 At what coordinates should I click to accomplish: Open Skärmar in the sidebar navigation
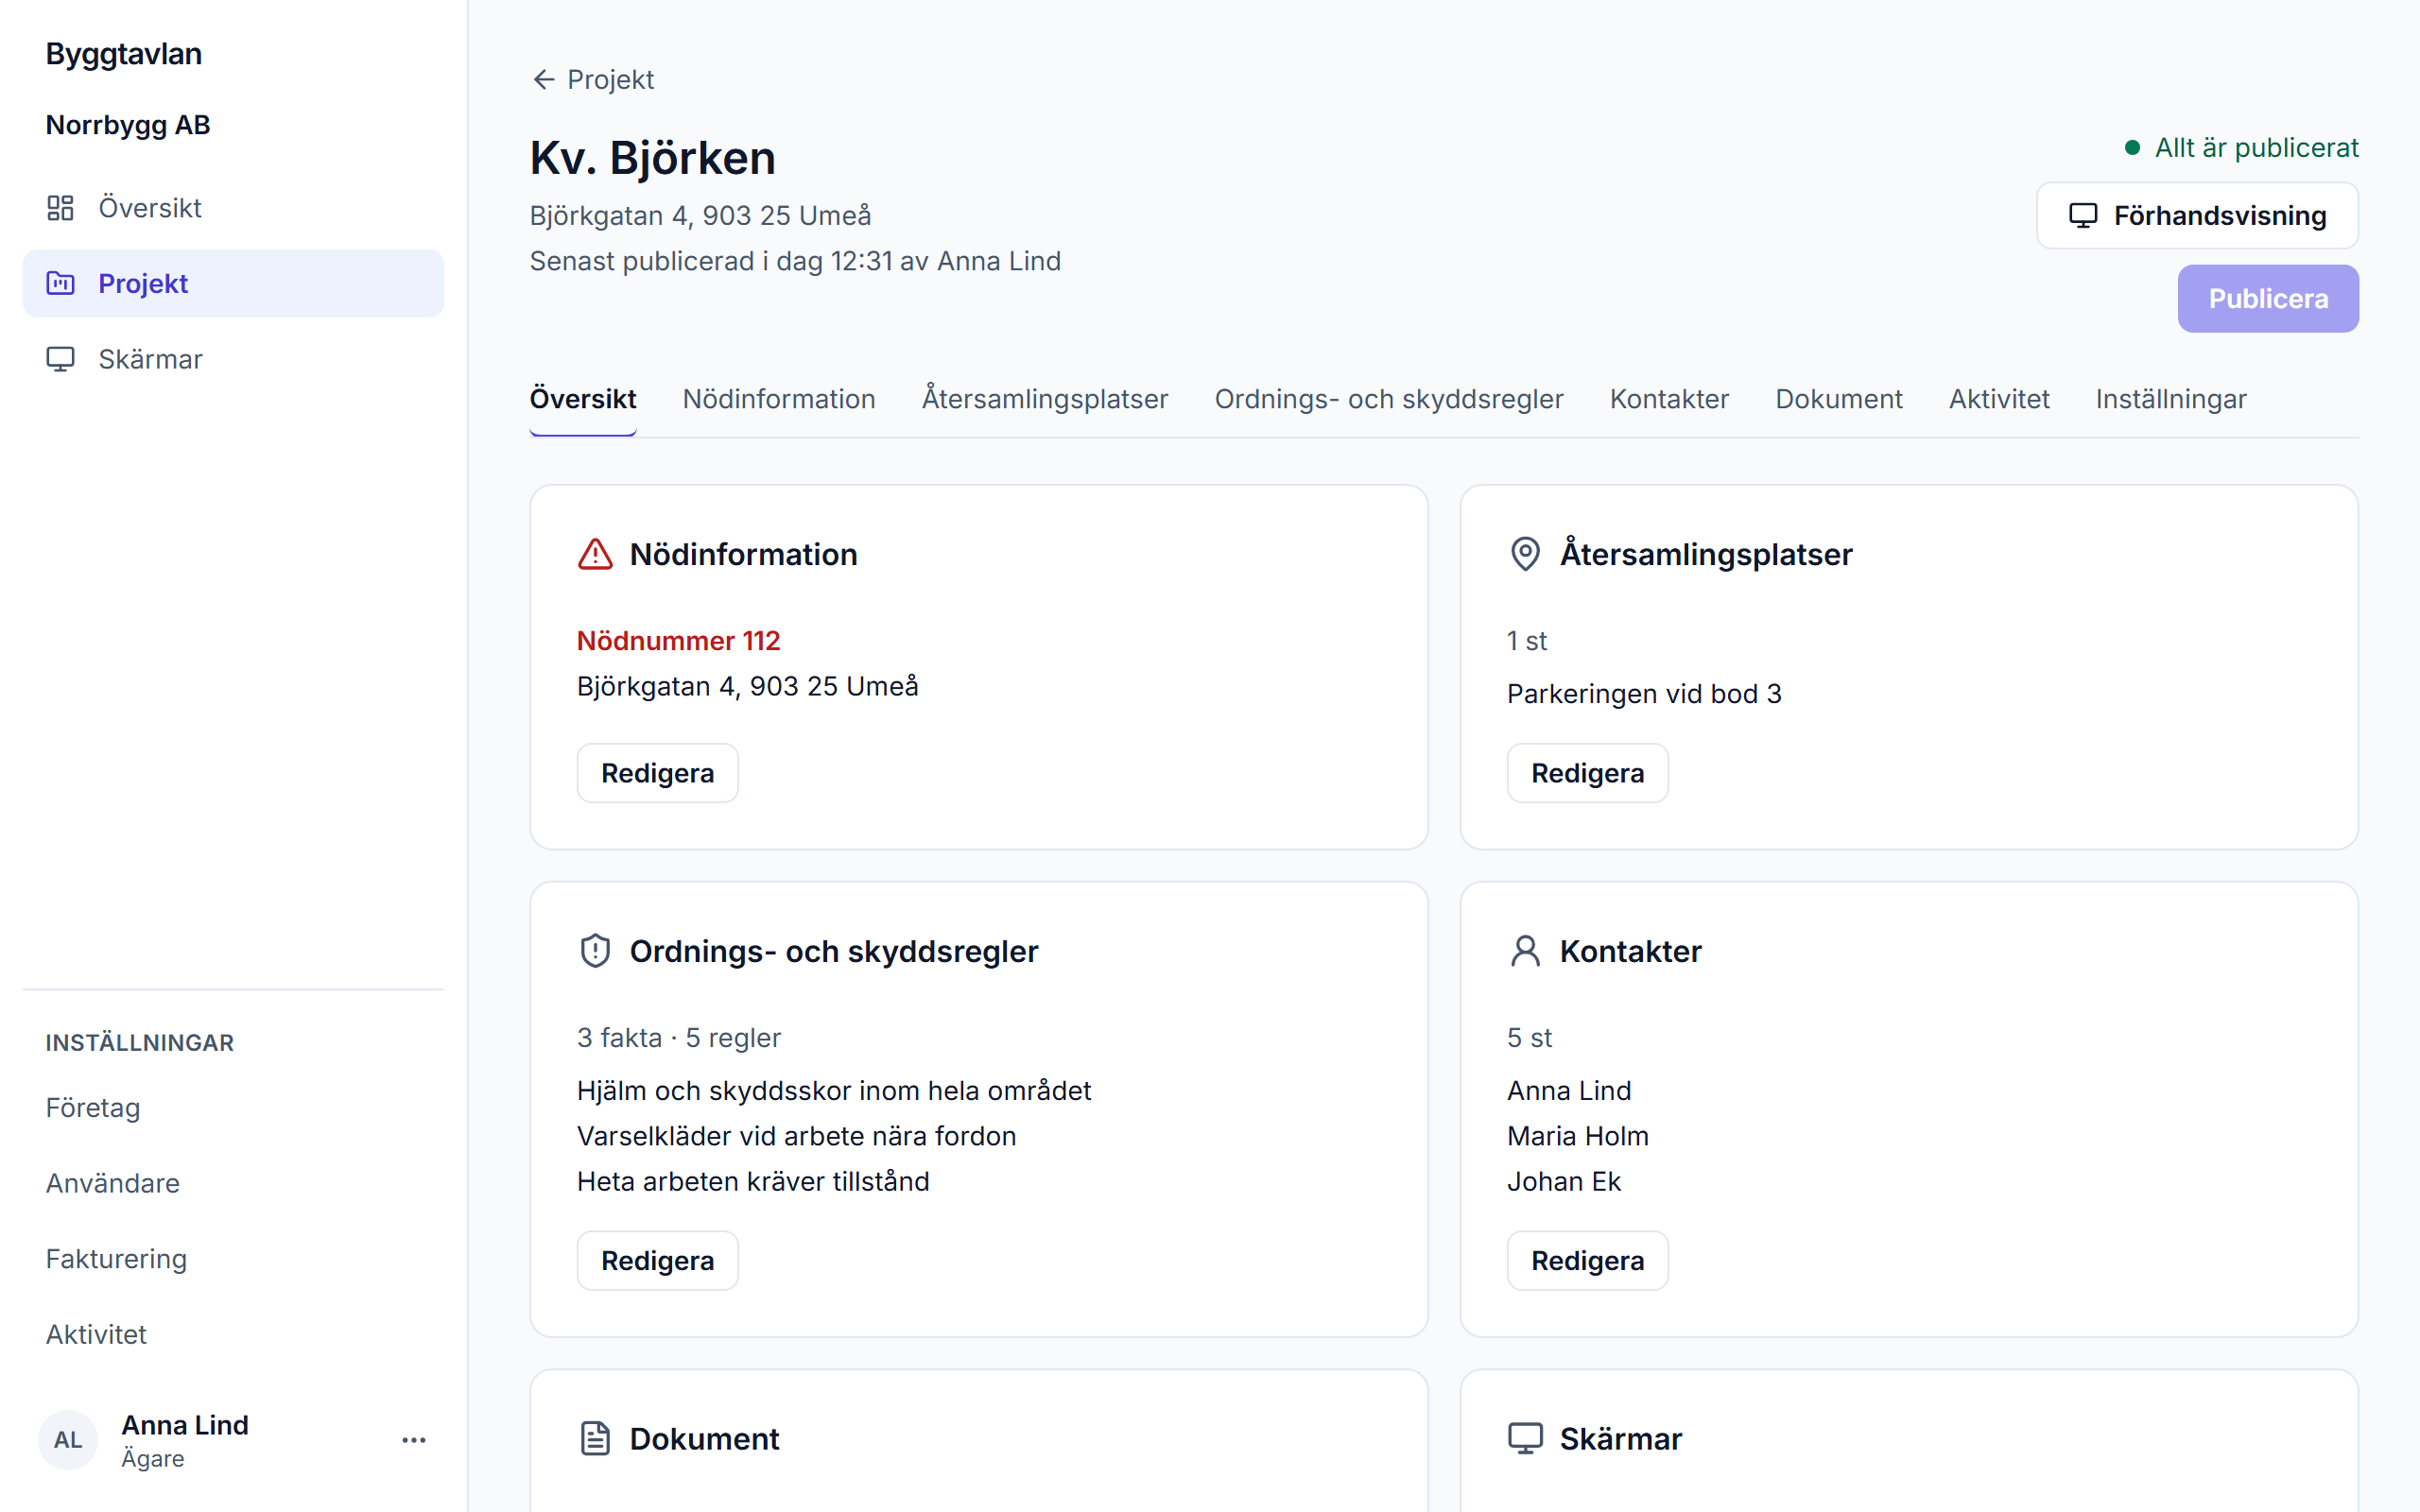233,359
